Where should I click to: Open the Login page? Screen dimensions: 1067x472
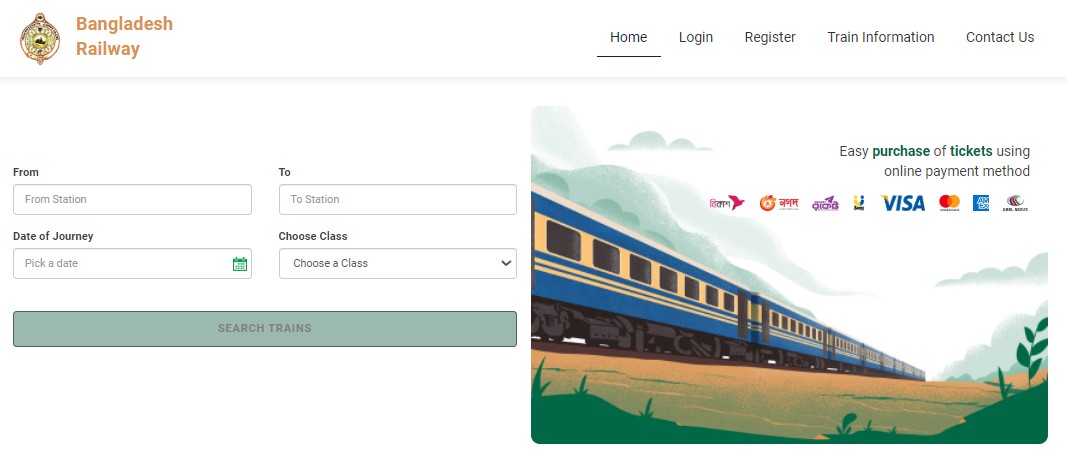tap(696, 38)
